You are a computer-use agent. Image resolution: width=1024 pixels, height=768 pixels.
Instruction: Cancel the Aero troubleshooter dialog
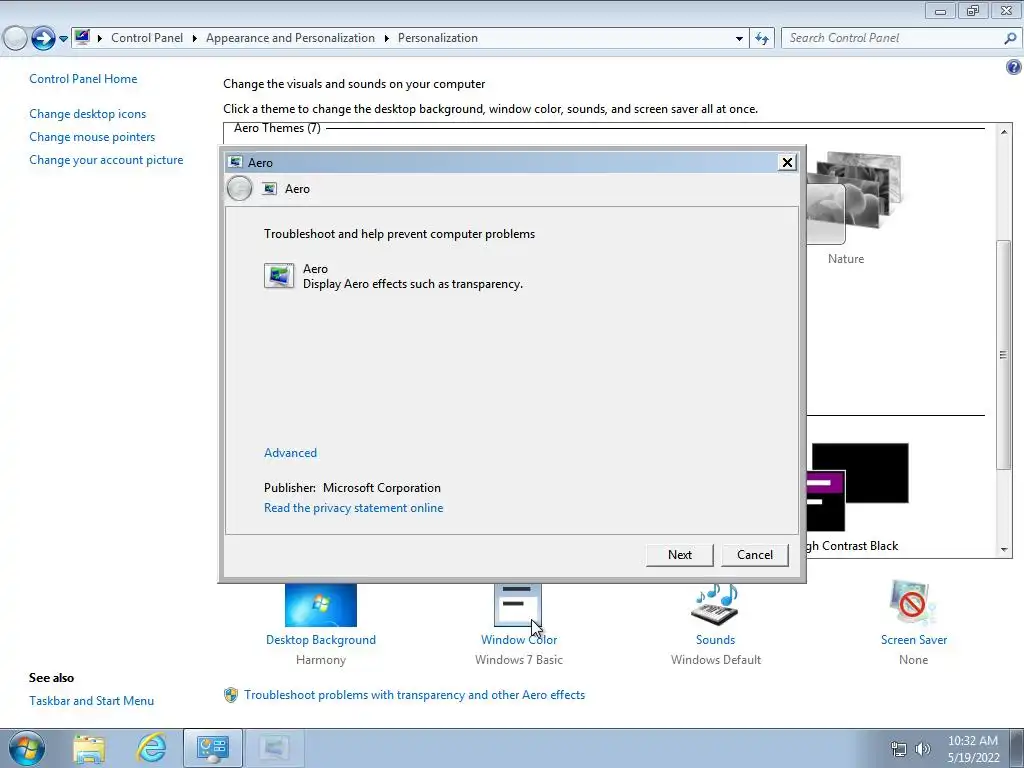click(x=755, y=554)
